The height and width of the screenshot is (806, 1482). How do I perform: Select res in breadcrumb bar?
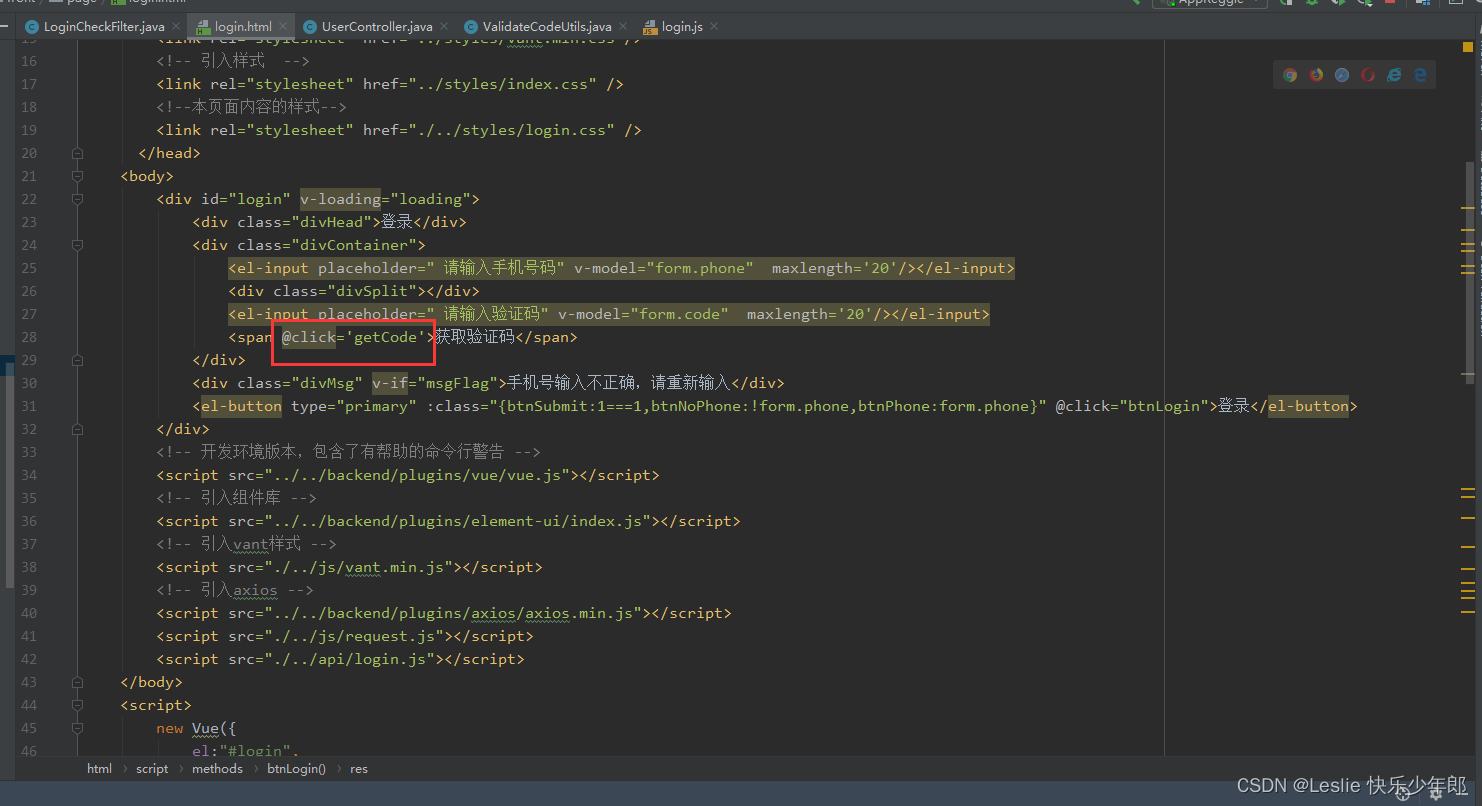tap(359, 769)
